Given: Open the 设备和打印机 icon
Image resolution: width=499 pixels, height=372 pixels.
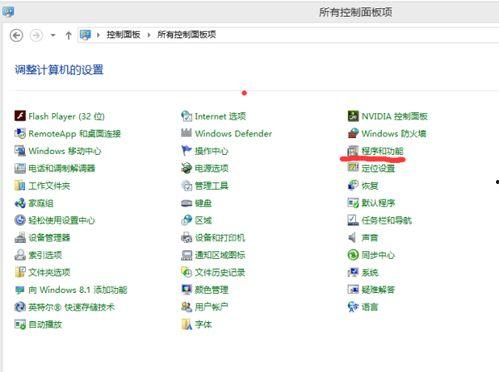Looking at the screenshot, I should tap(186, 237).
